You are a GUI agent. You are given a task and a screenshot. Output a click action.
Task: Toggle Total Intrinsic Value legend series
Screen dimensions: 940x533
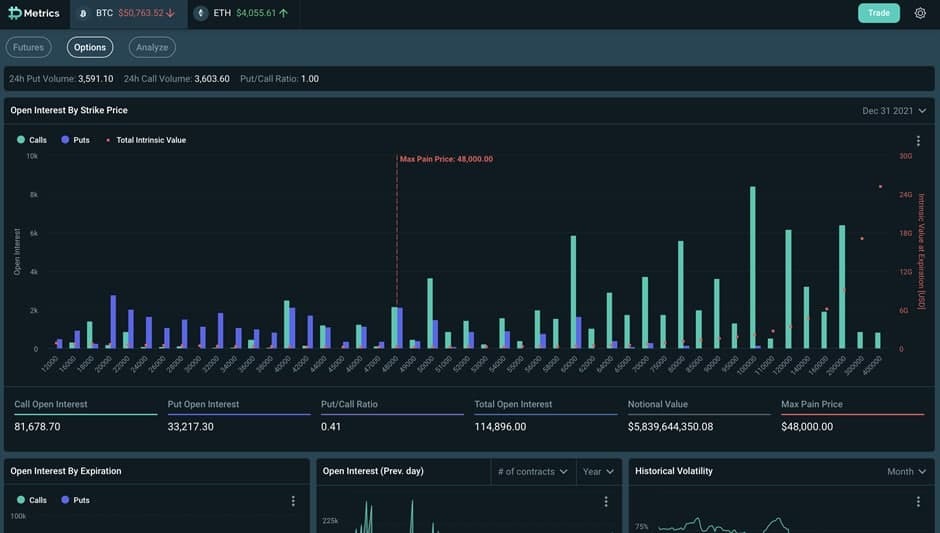[x=146, y=140]
